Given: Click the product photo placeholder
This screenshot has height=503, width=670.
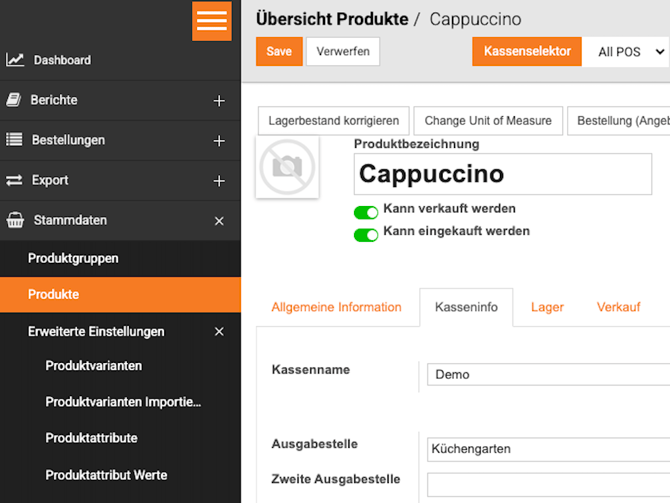Looking at the screenshot, I should point(287,167).
